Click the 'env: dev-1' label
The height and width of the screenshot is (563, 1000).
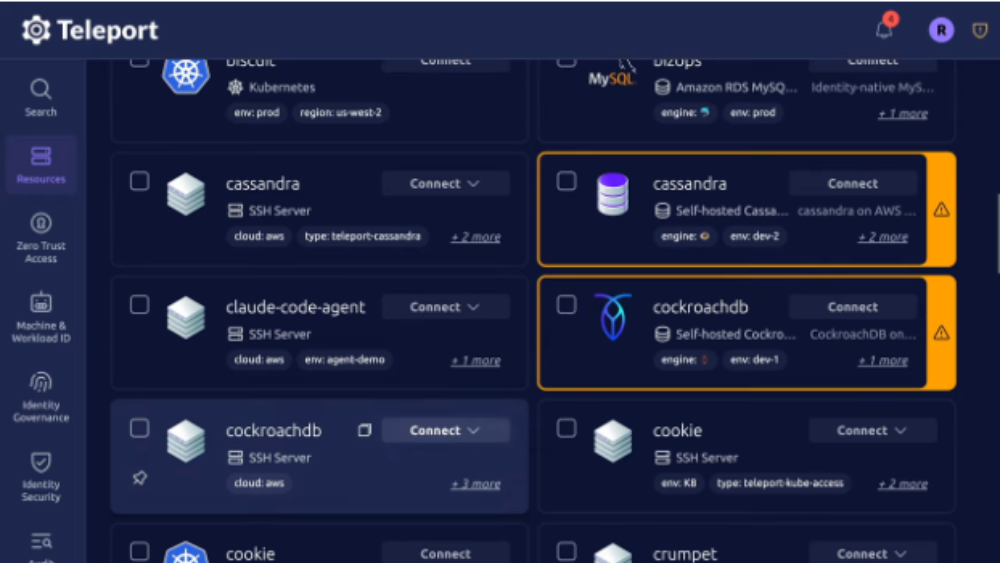click(x=754, y=360)
